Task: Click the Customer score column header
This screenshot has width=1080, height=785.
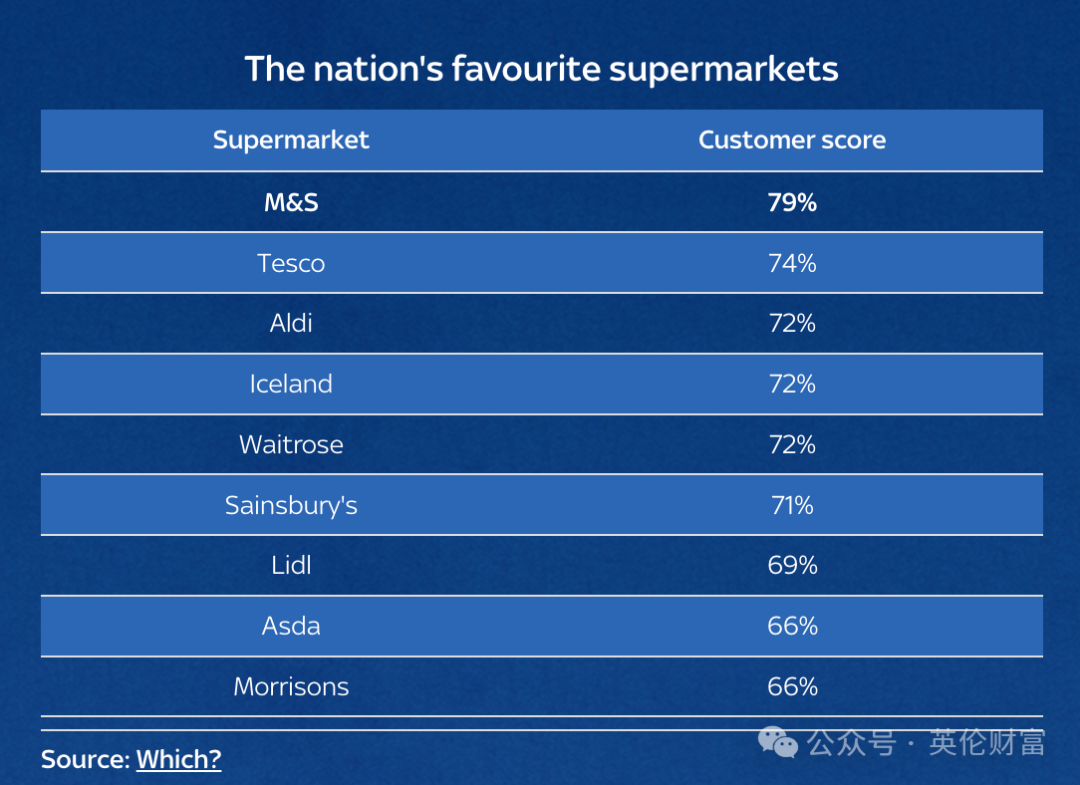Action: pos(792,140)
